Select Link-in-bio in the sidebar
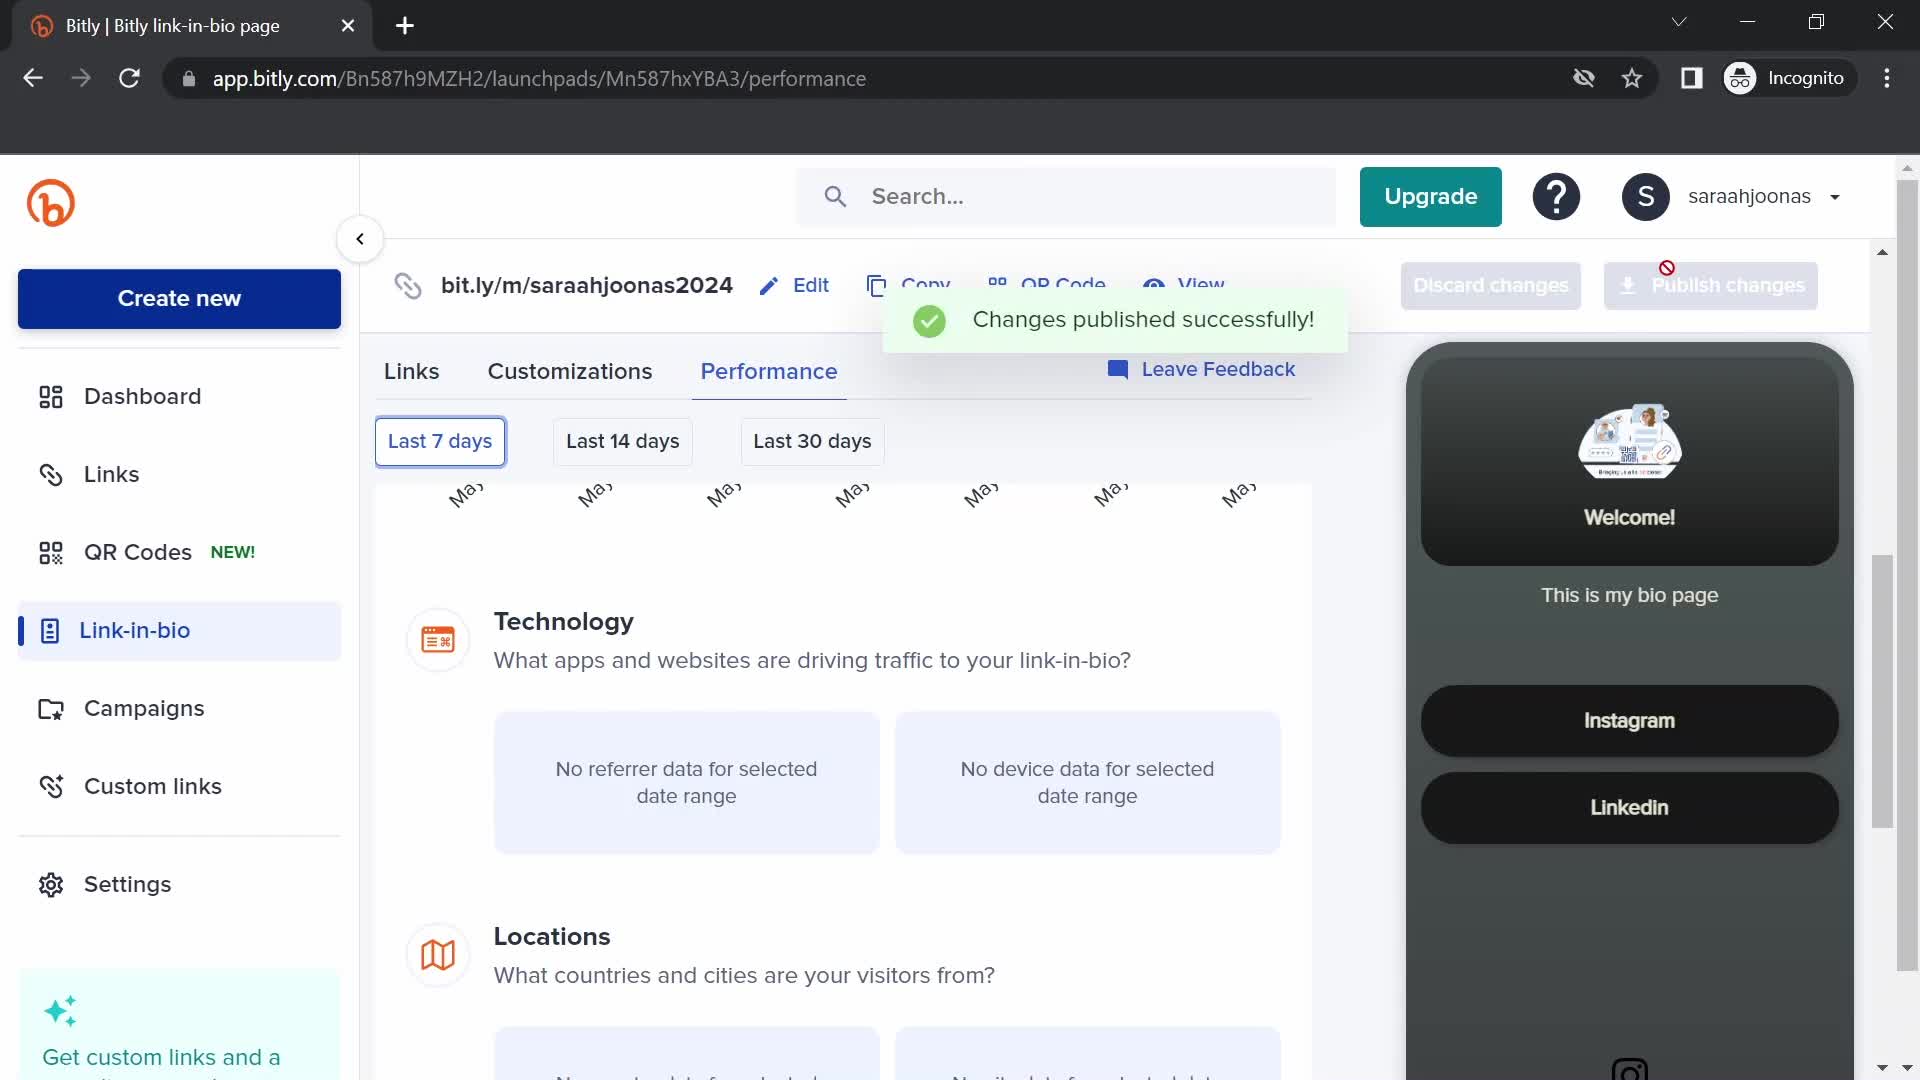This screenshot has height=1080, width=1920. click(x=179, y=631)
